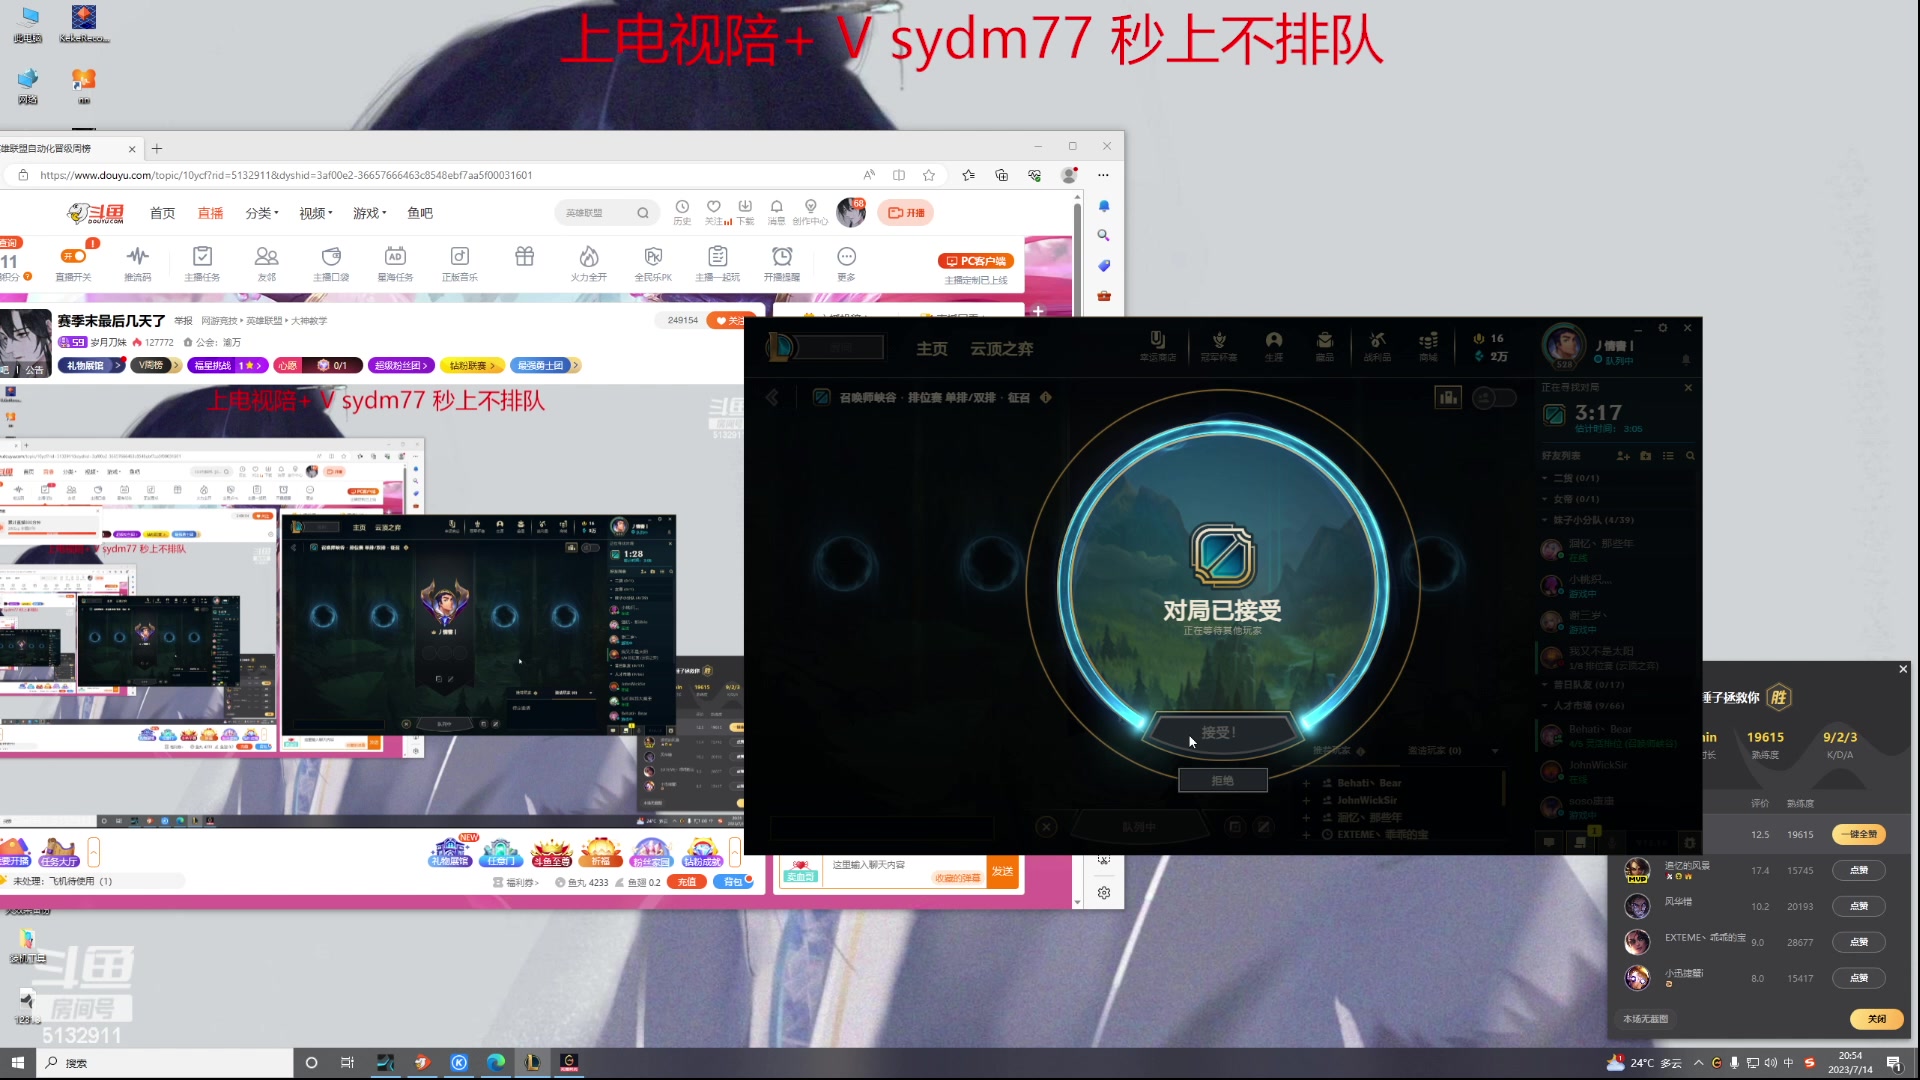The image size is (1920, 1080).
Task: Open the 藏品 collection page
Action: pyautogui.click(x=1325, y=345)
